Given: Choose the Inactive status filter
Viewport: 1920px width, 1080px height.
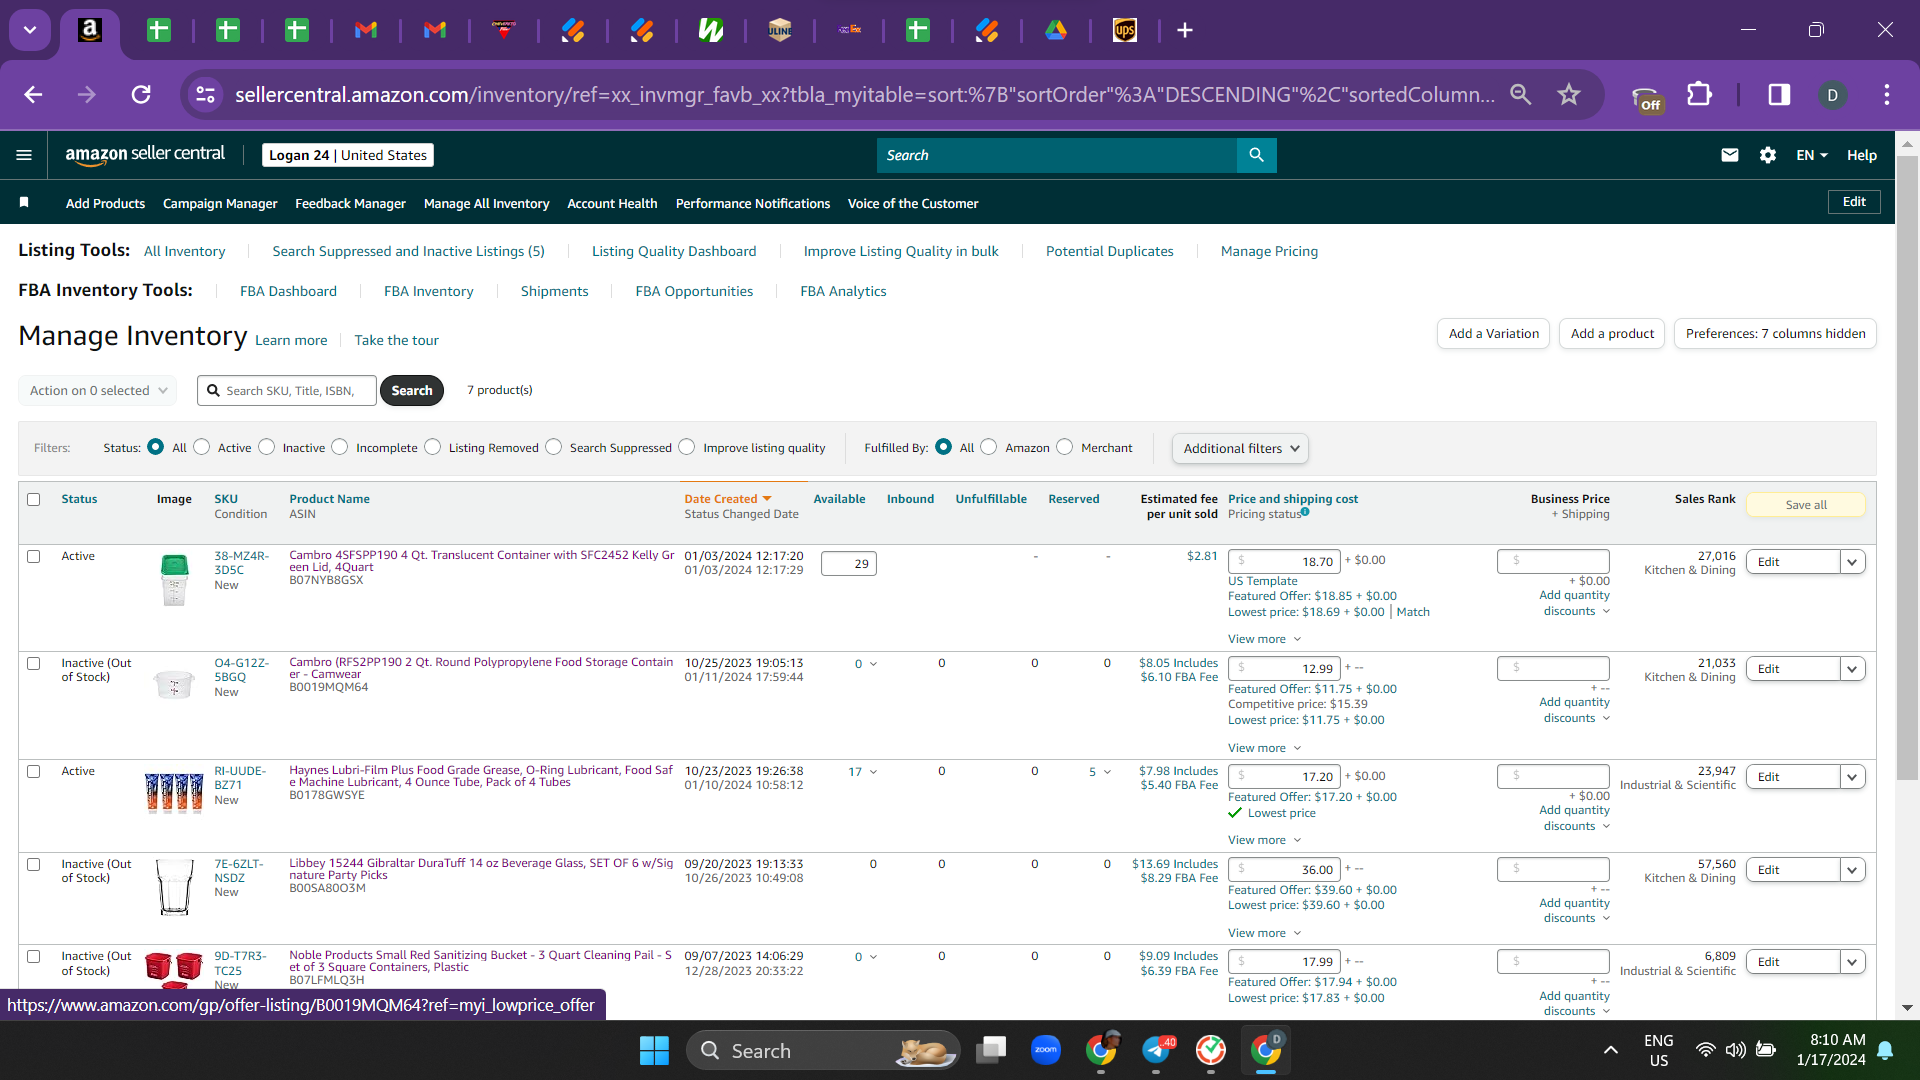Looking at the screenshot, I should 267,447.
